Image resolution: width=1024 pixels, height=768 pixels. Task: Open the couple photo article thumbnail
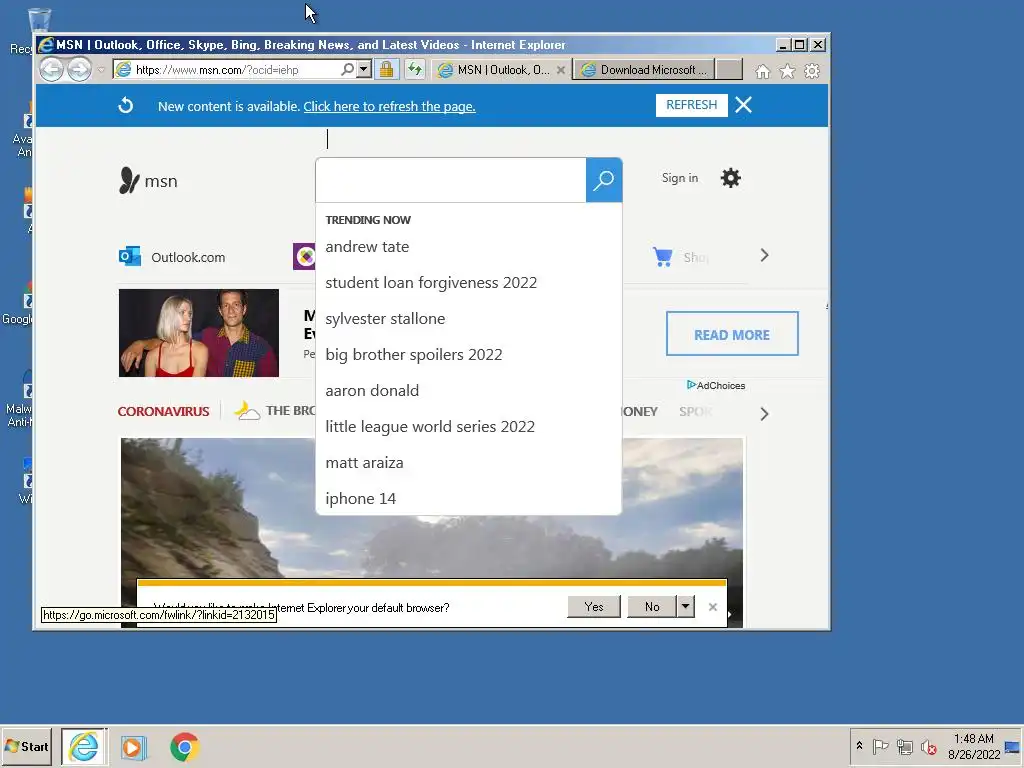199,333
